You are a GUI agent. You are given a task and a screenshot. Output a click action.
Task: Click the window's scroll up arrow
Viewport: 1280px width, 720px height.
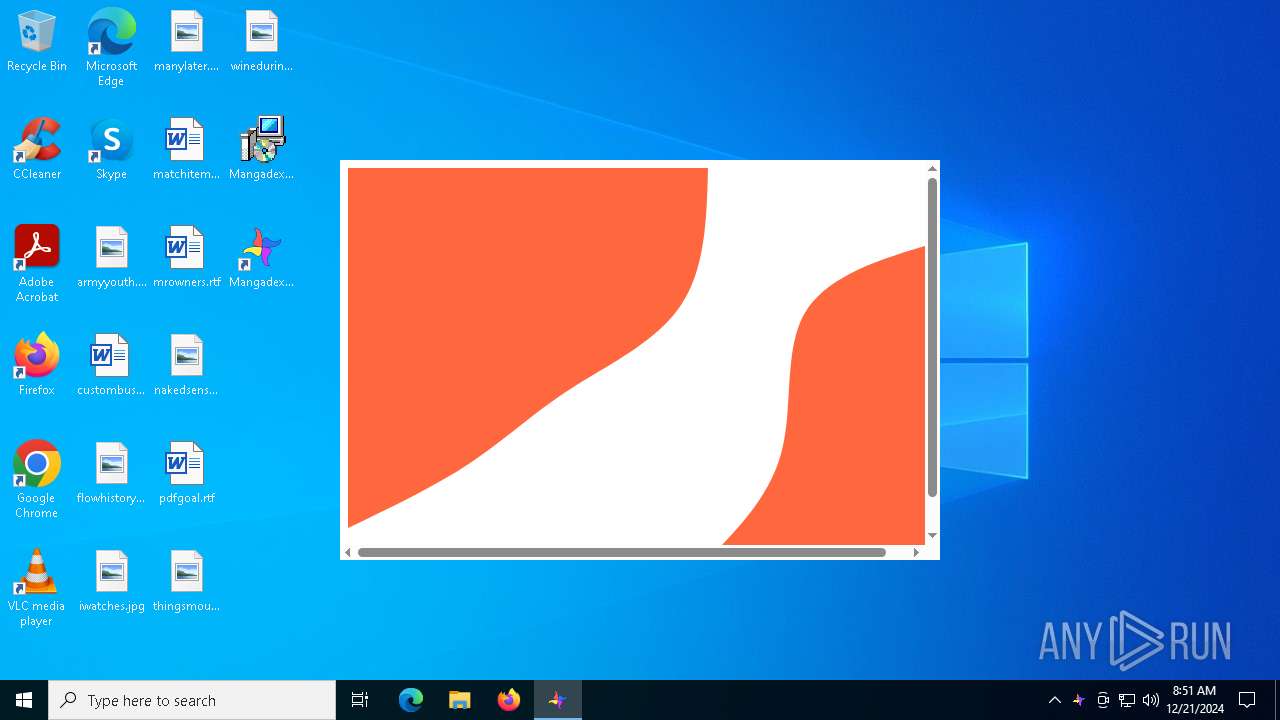[932, 169]
